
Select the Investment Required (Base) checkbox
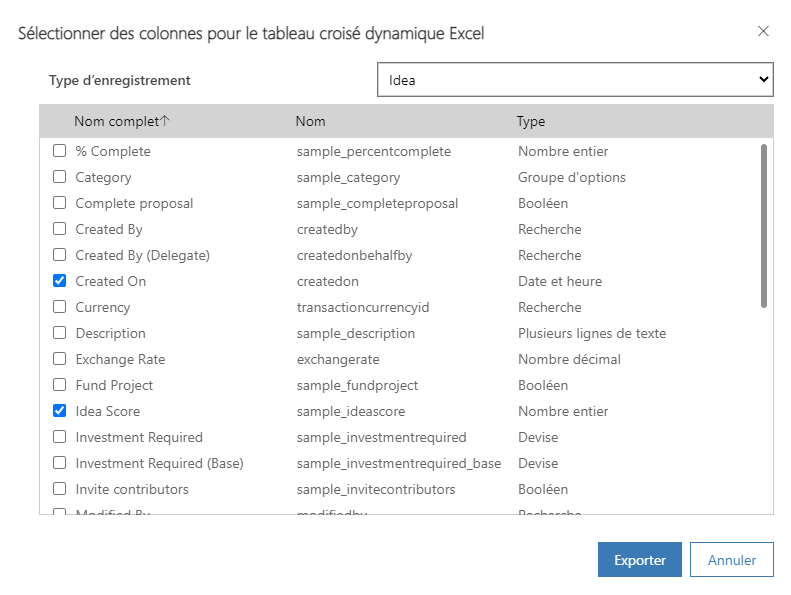point(60,463)
